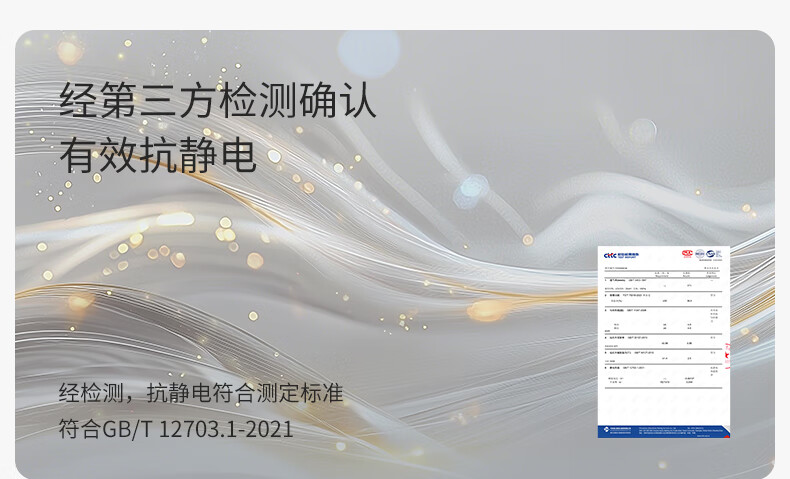Select the text 经检测，抗静电符合测定标准
The height and width of the screenshot is (479, 790).
201,393
